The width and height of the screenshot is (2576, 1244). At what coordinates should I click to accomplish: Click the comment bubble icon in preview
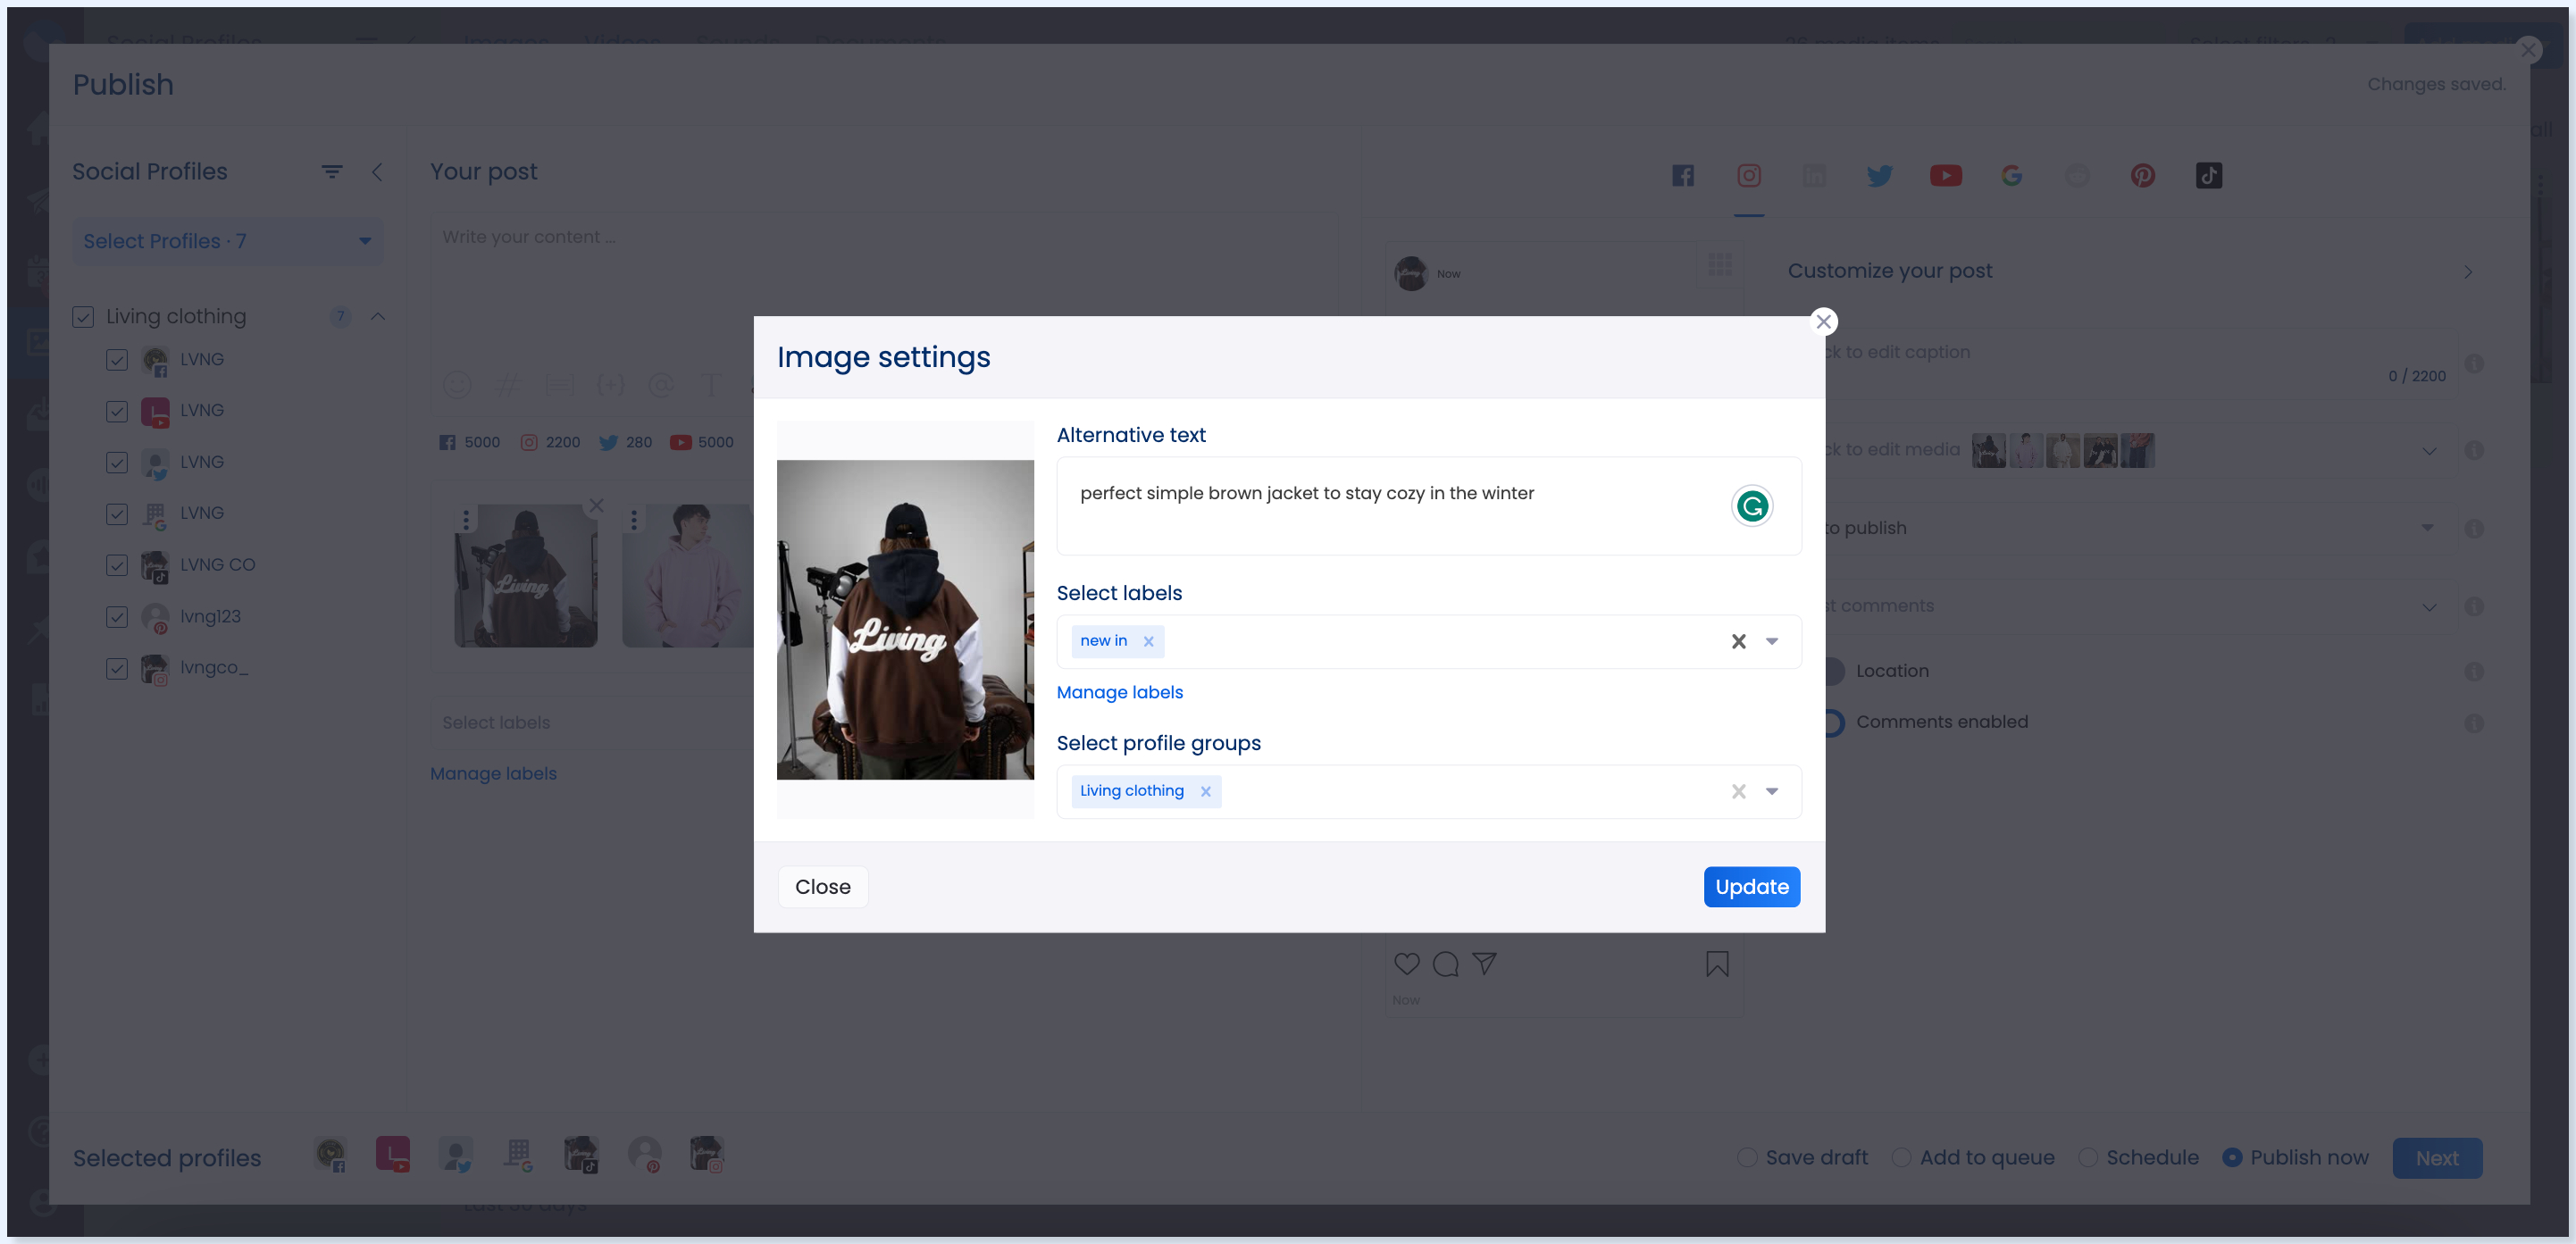pos(1446,964)
